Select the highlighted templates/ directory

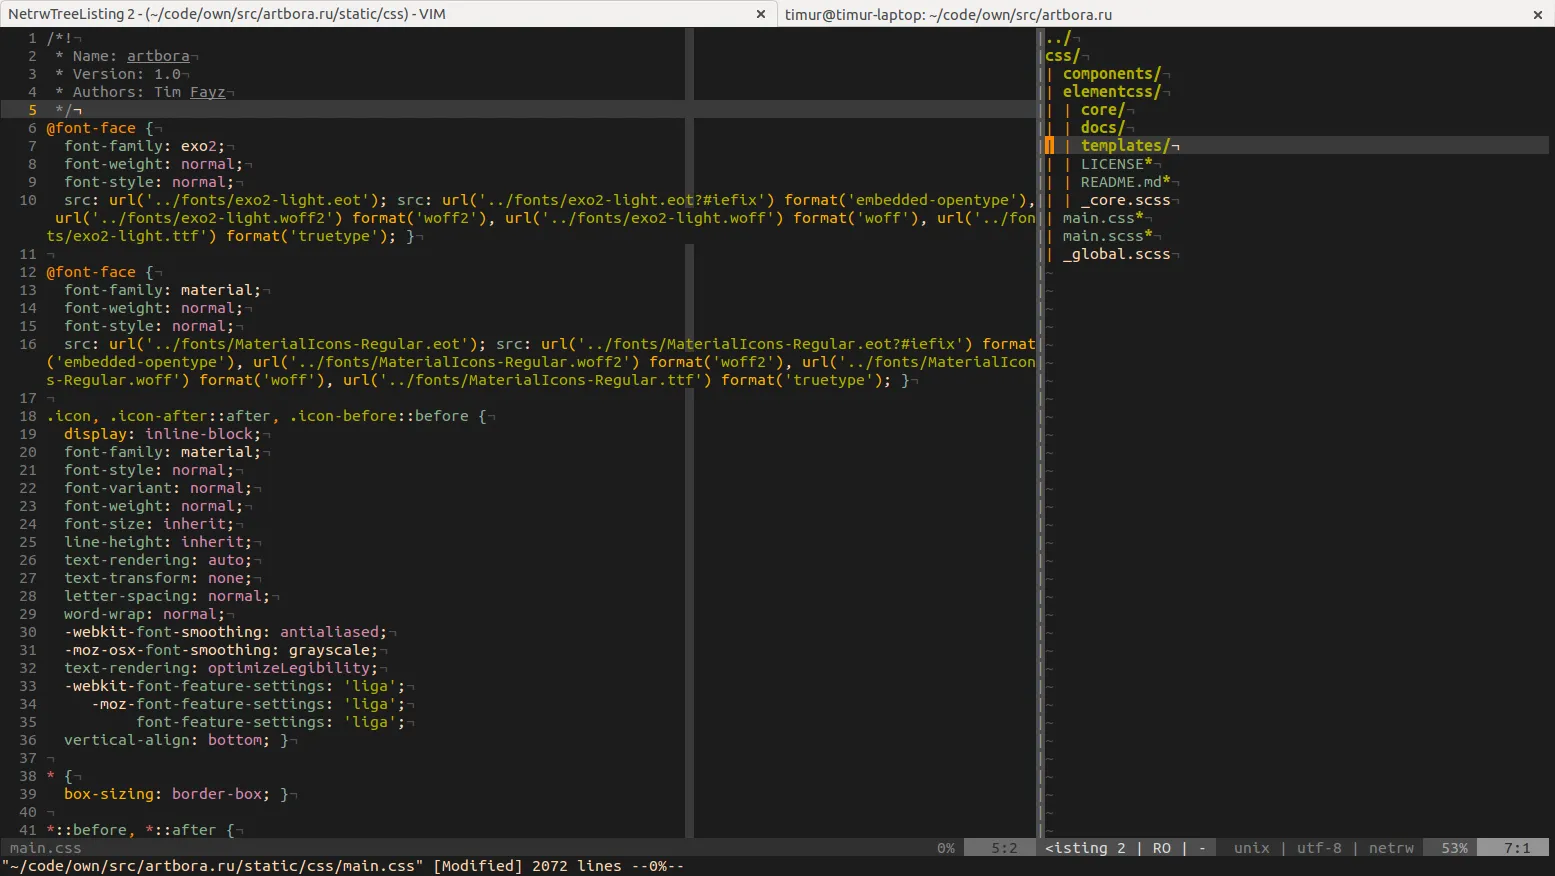pyautogui.click(x=1124, y=146)
